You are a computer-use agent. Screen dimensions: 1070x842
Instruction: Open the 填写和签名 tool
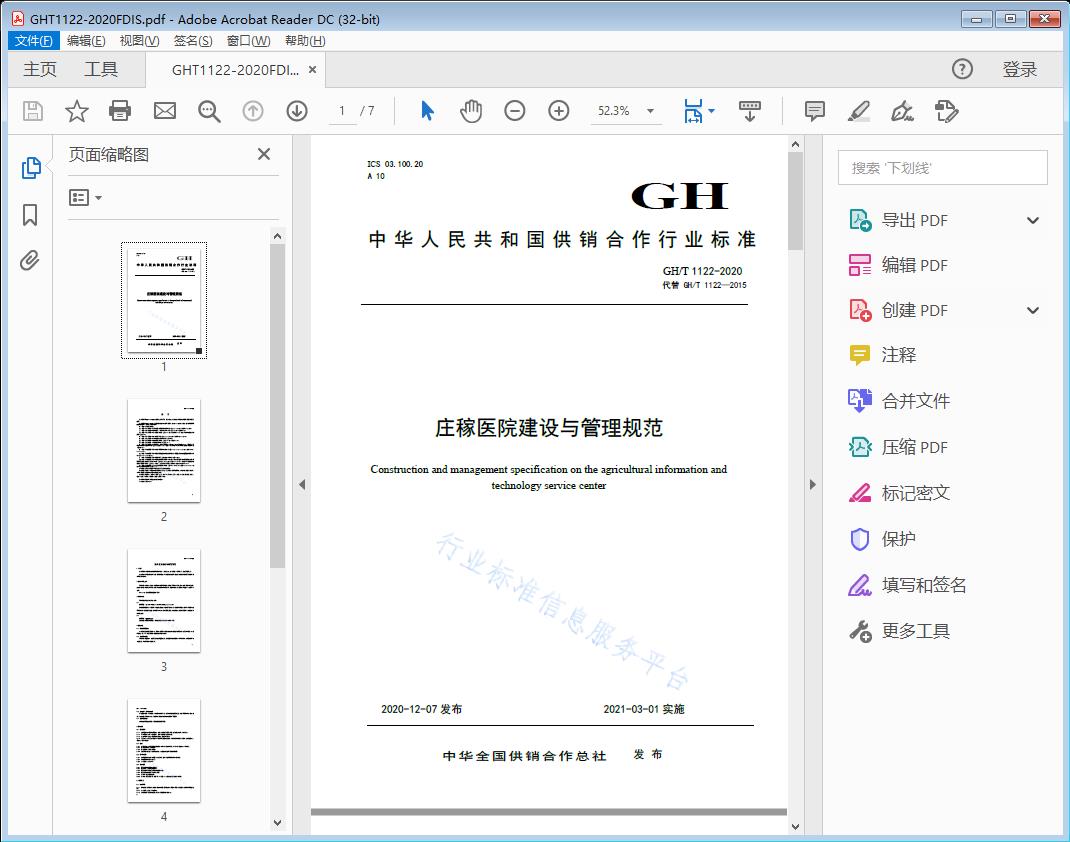913,585
